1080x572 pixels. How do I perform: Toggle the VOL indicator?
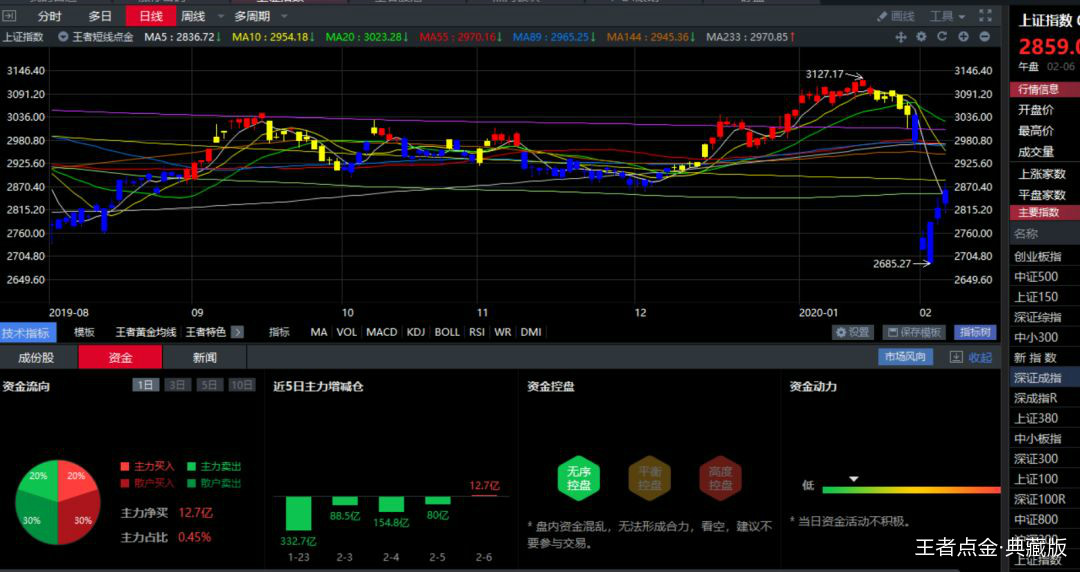point(346,332)
